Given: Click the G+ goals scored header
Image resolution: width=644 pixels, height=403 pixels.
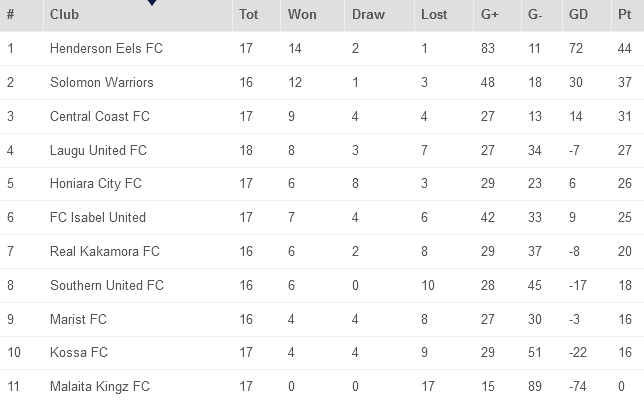Looking at the screenshot, I should pyautogui.click(x=490, y=15).
